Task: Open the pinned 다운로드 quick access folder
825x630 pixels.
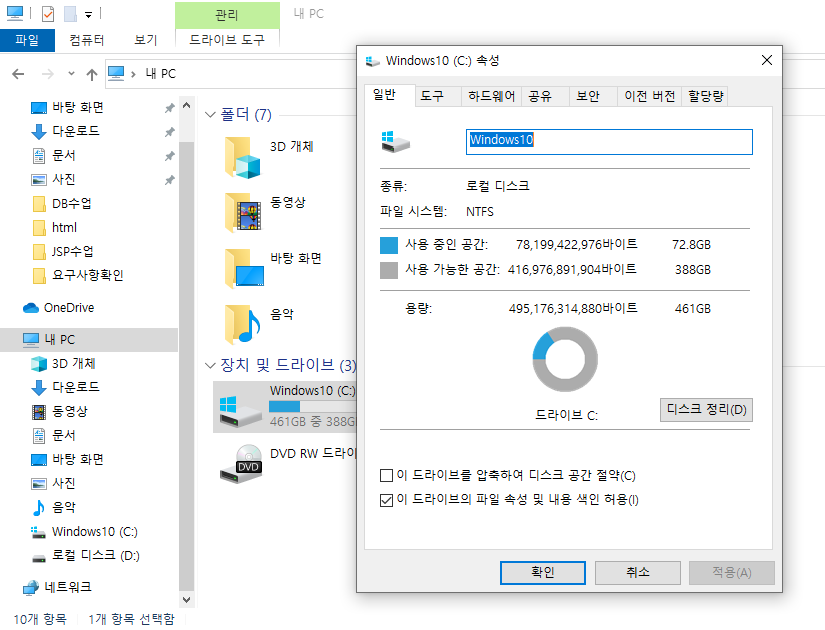Action: [x=76, y=131]
